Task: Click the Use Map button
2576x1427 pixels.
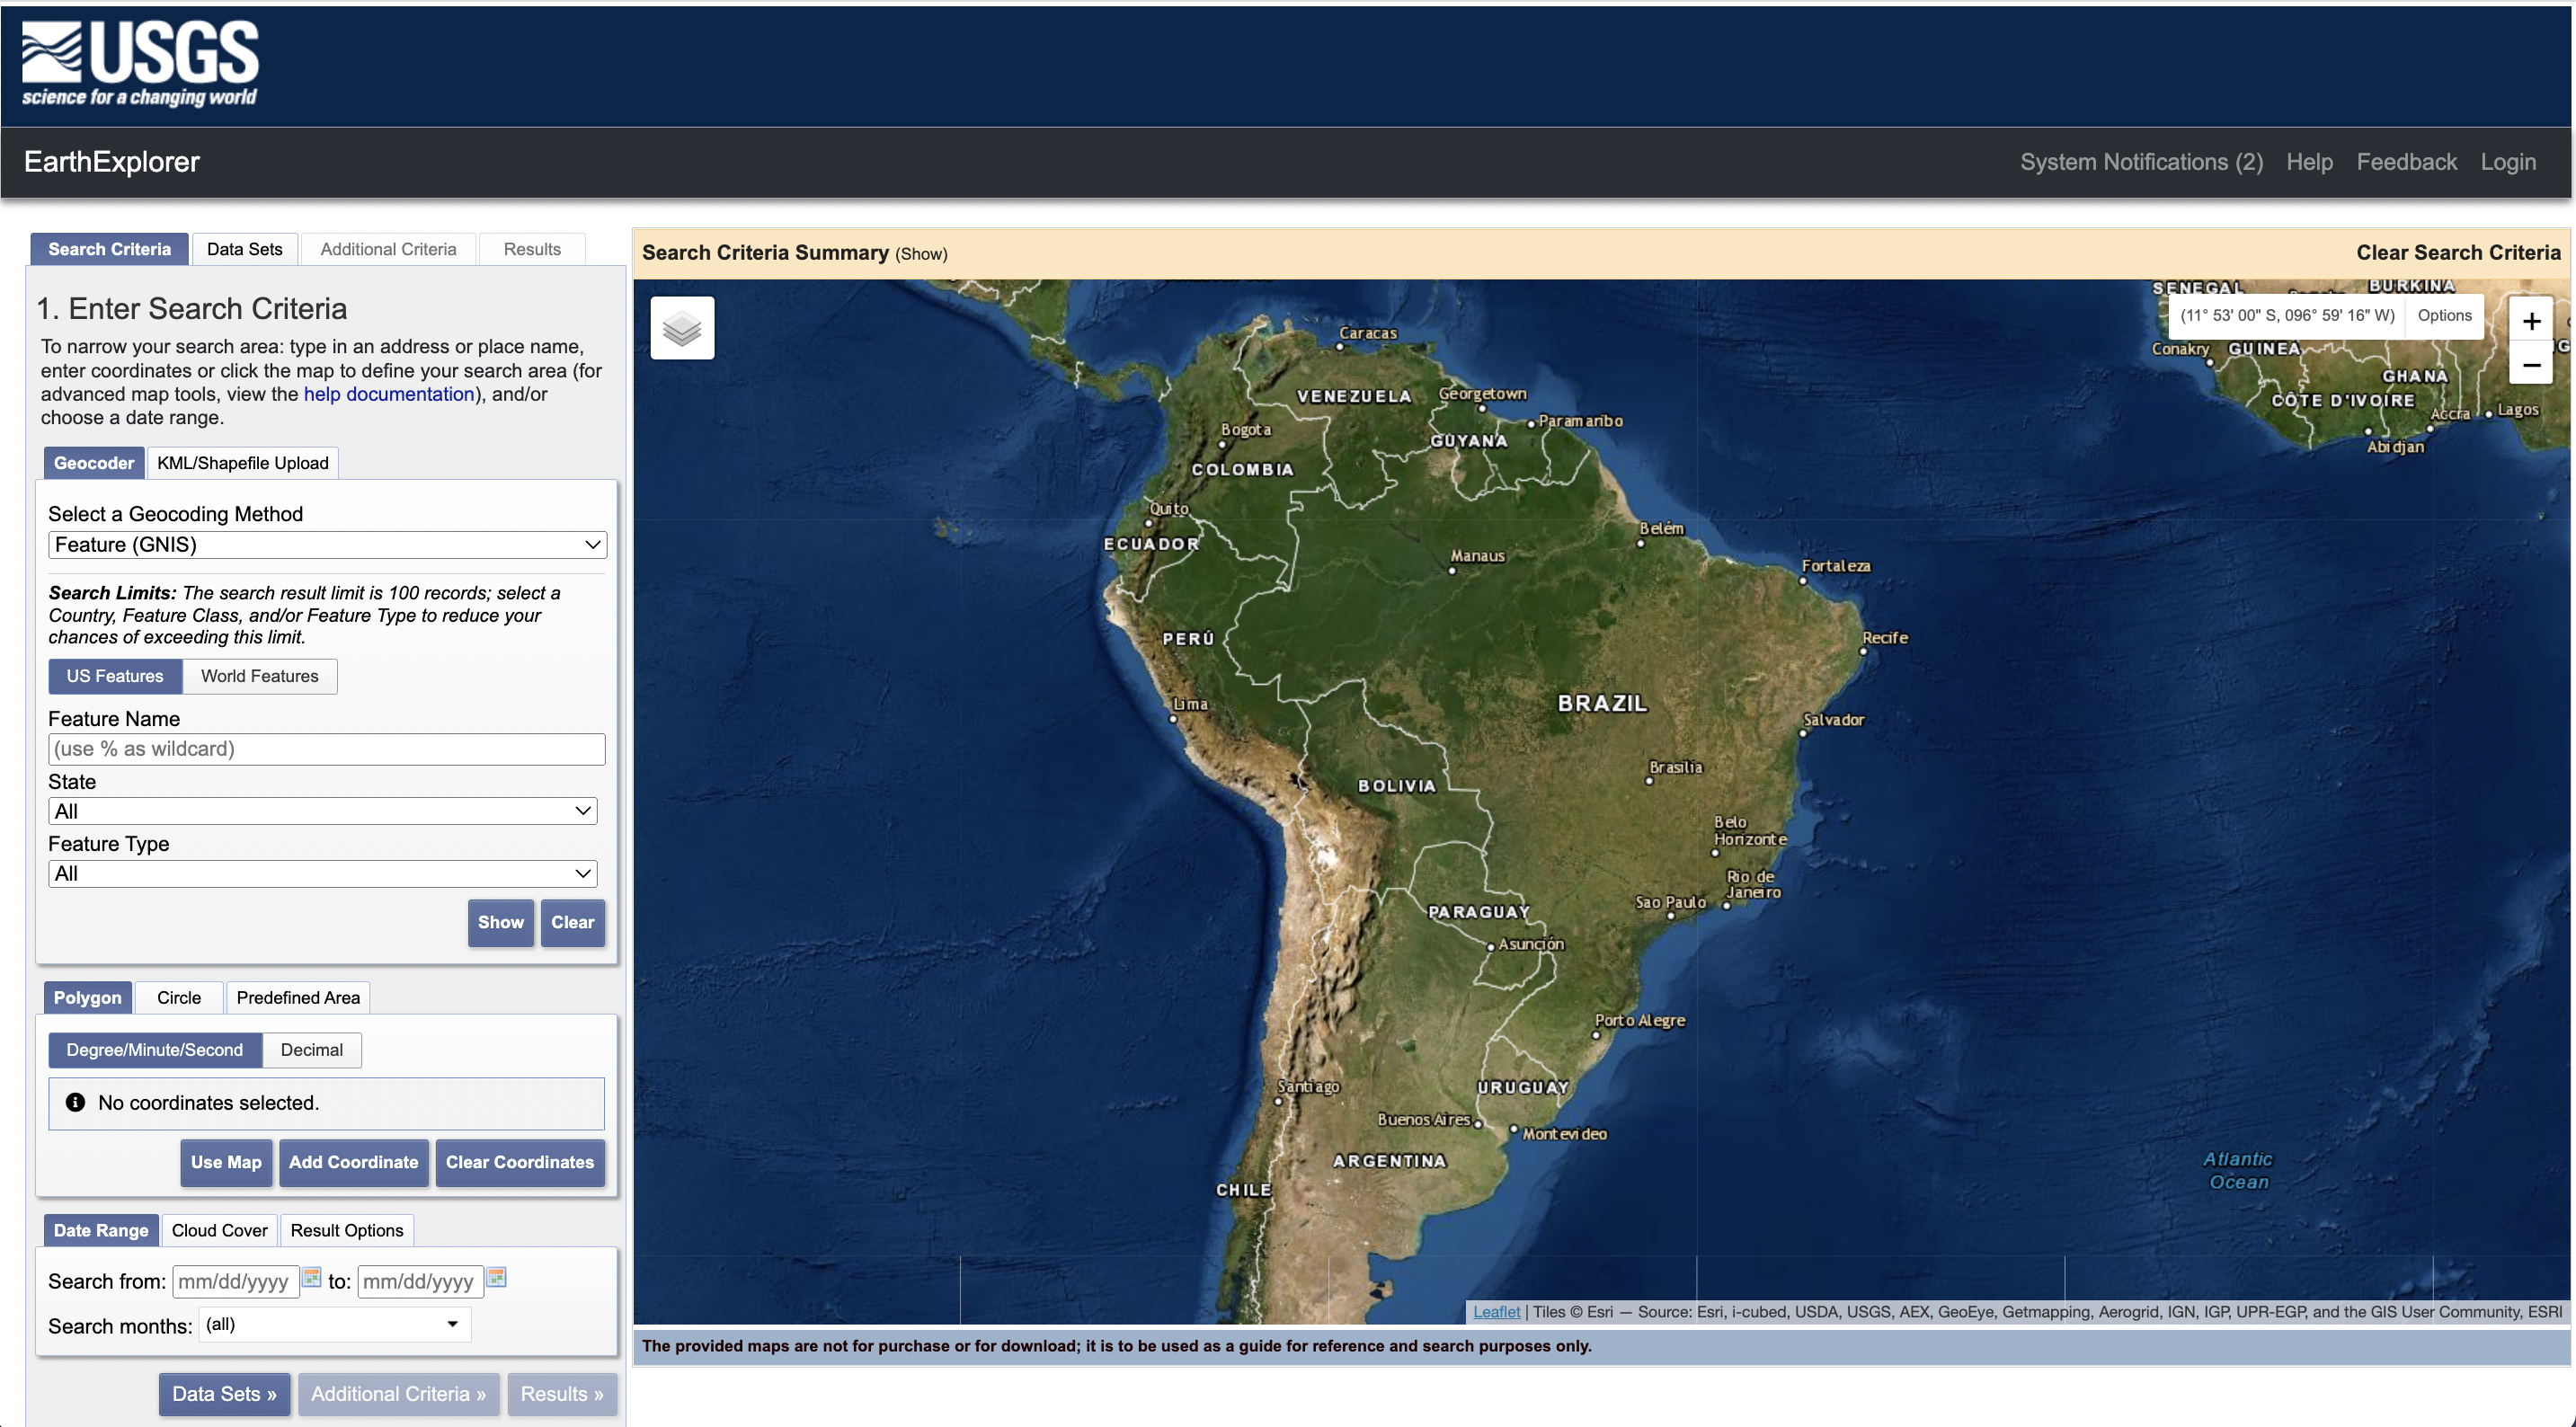Action: coord(226,1162)
